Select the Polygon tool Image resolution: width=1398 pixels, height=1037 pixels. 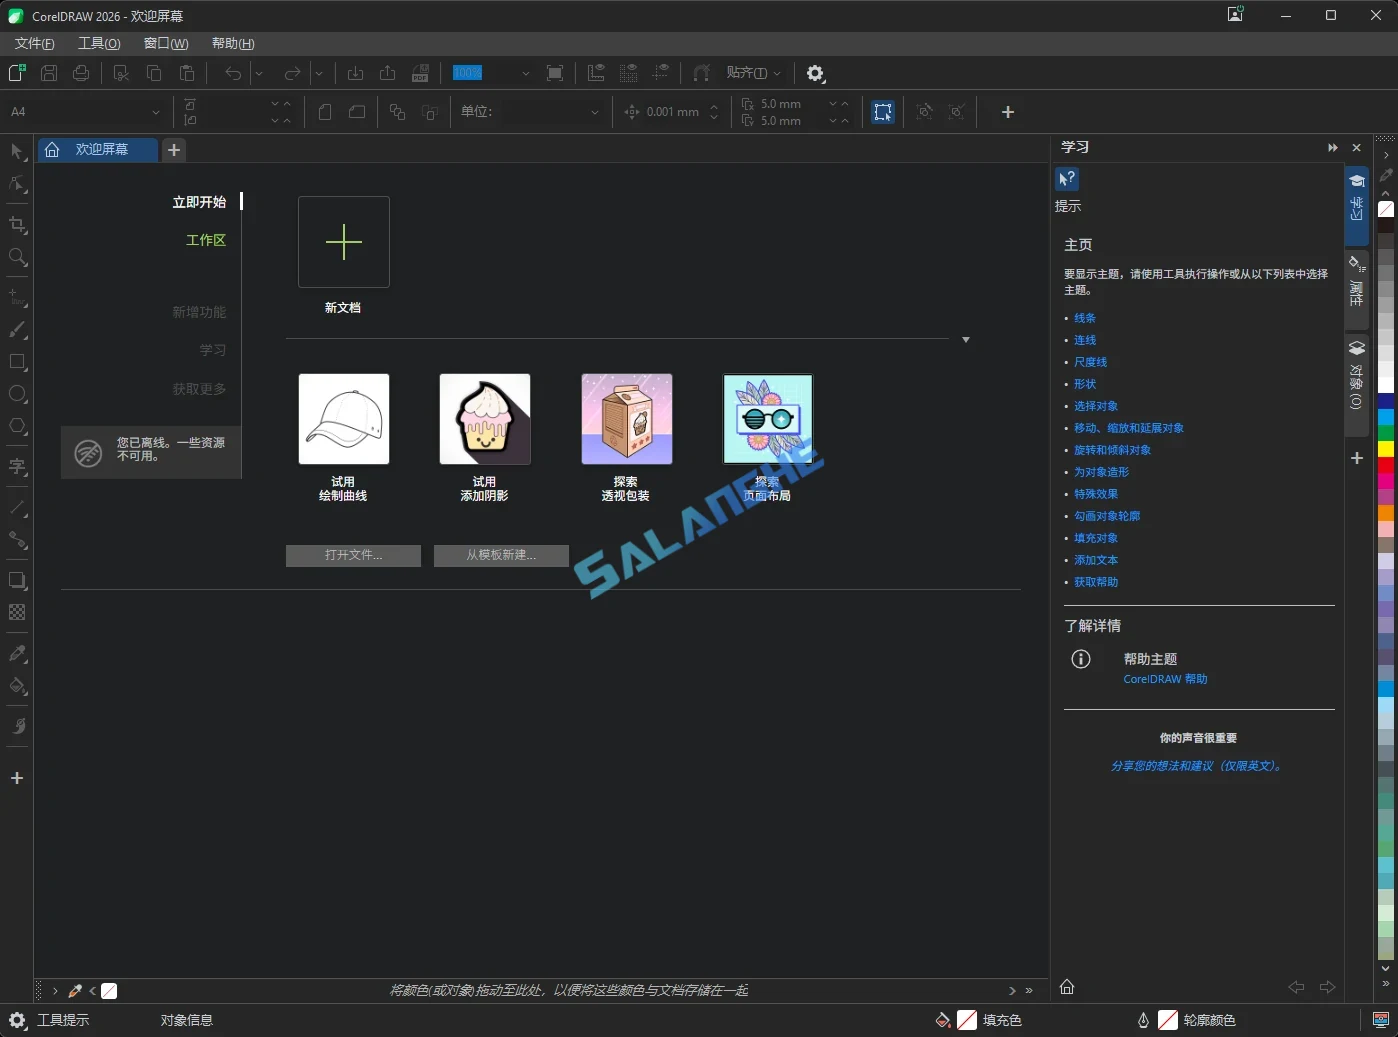click(17, 426)
